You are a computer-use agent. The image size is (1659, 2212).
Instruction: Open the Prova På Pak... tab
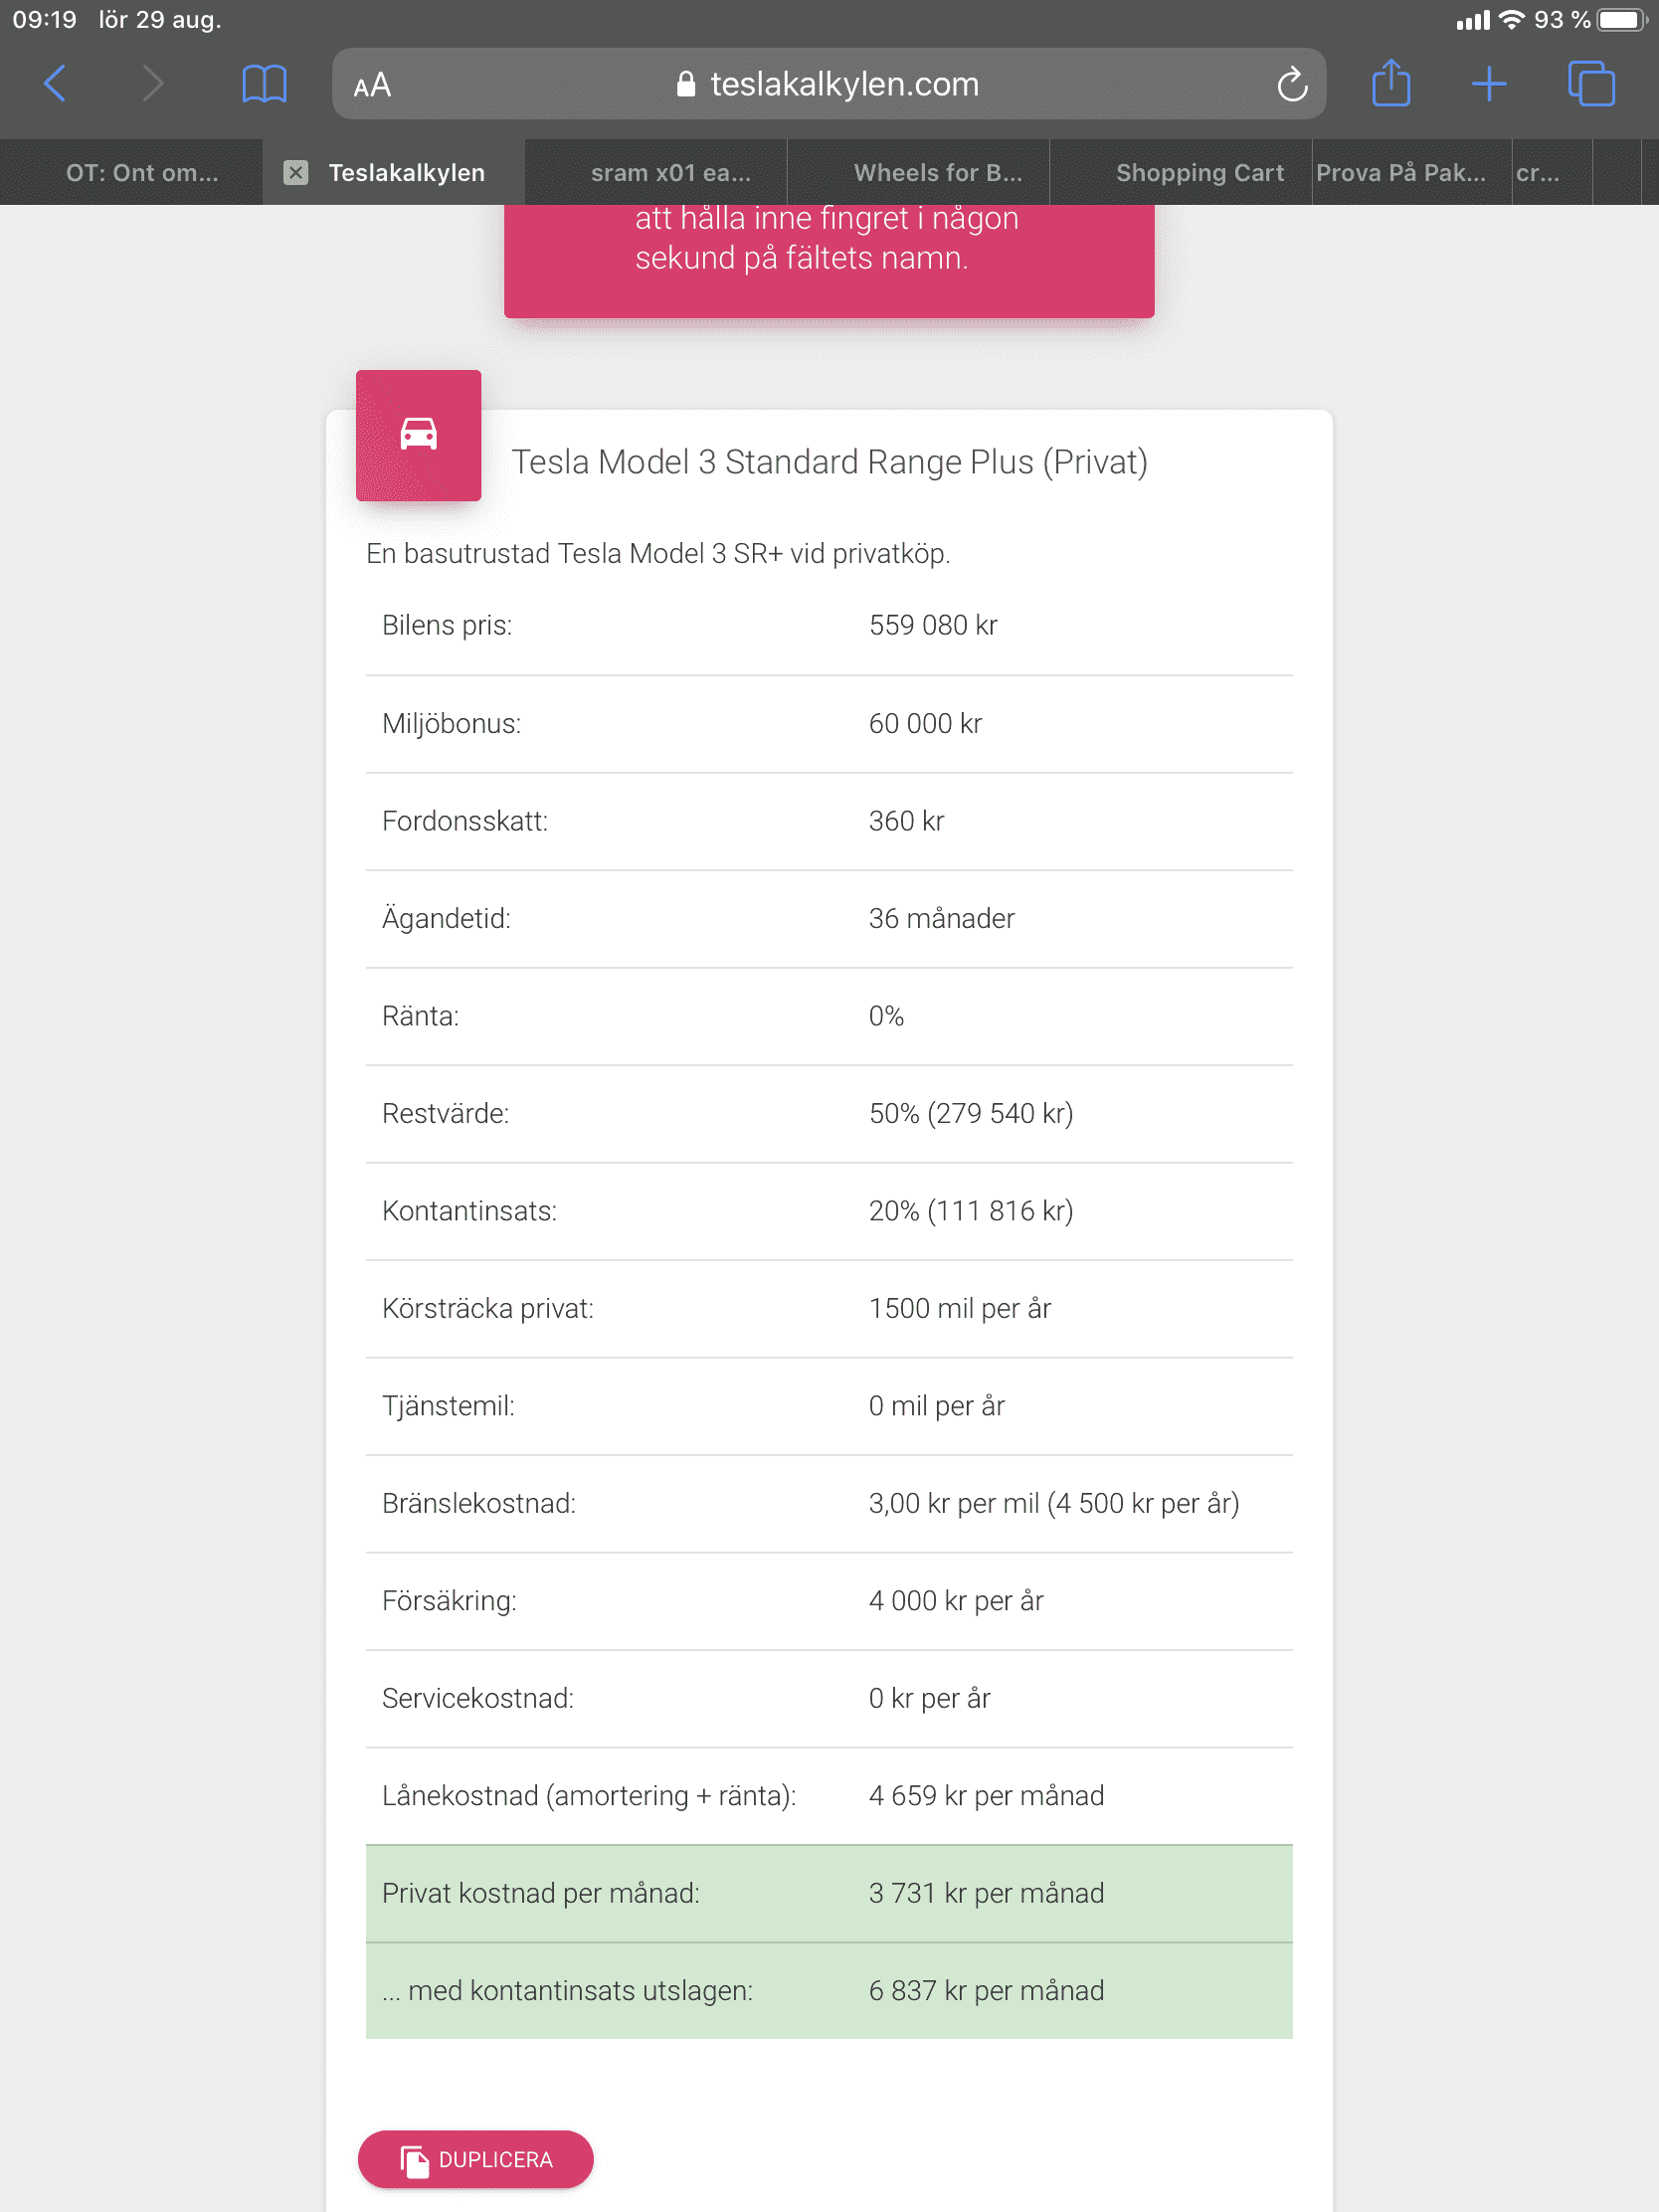[x=1400, y=173]
